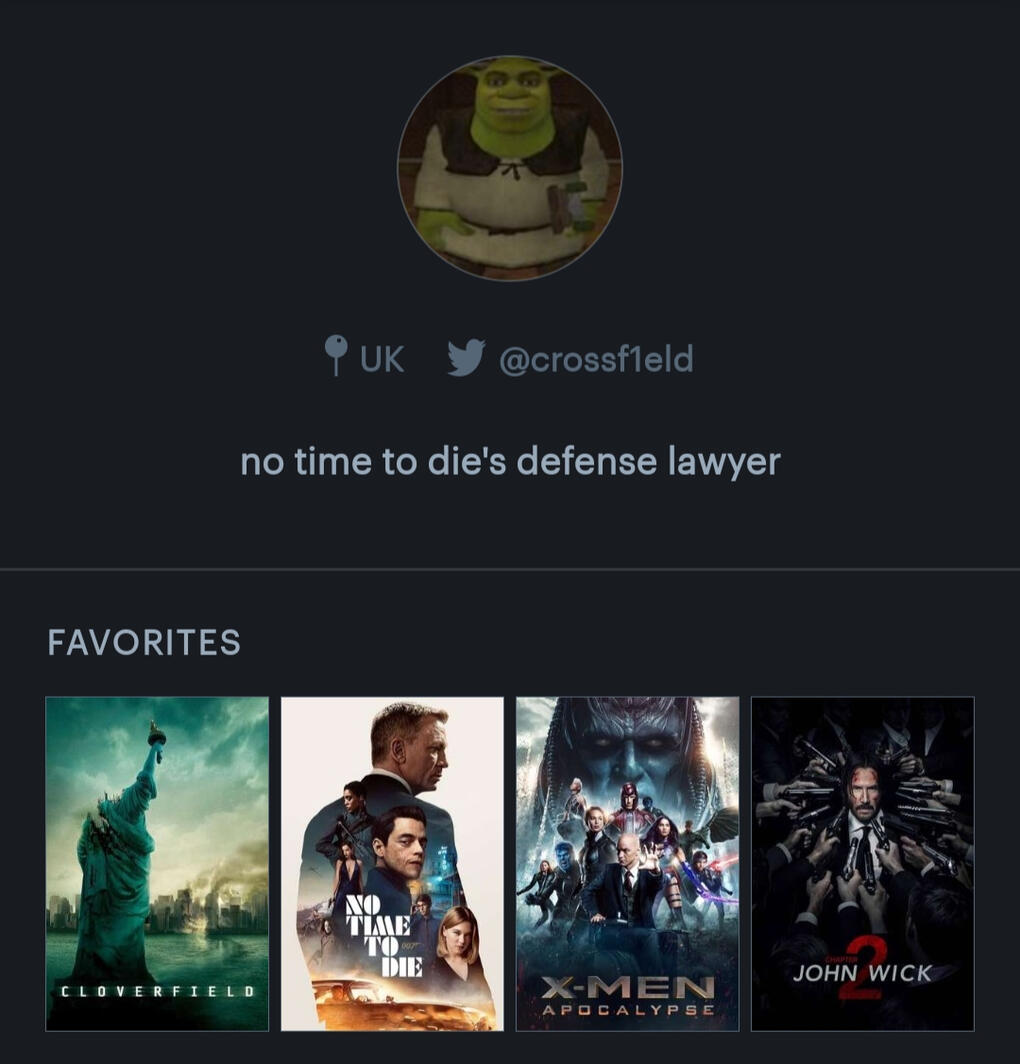The width and height of the screenshot is (1020, 1064).
Task: Click the Twitter bird icon
Action: (466, 358)
